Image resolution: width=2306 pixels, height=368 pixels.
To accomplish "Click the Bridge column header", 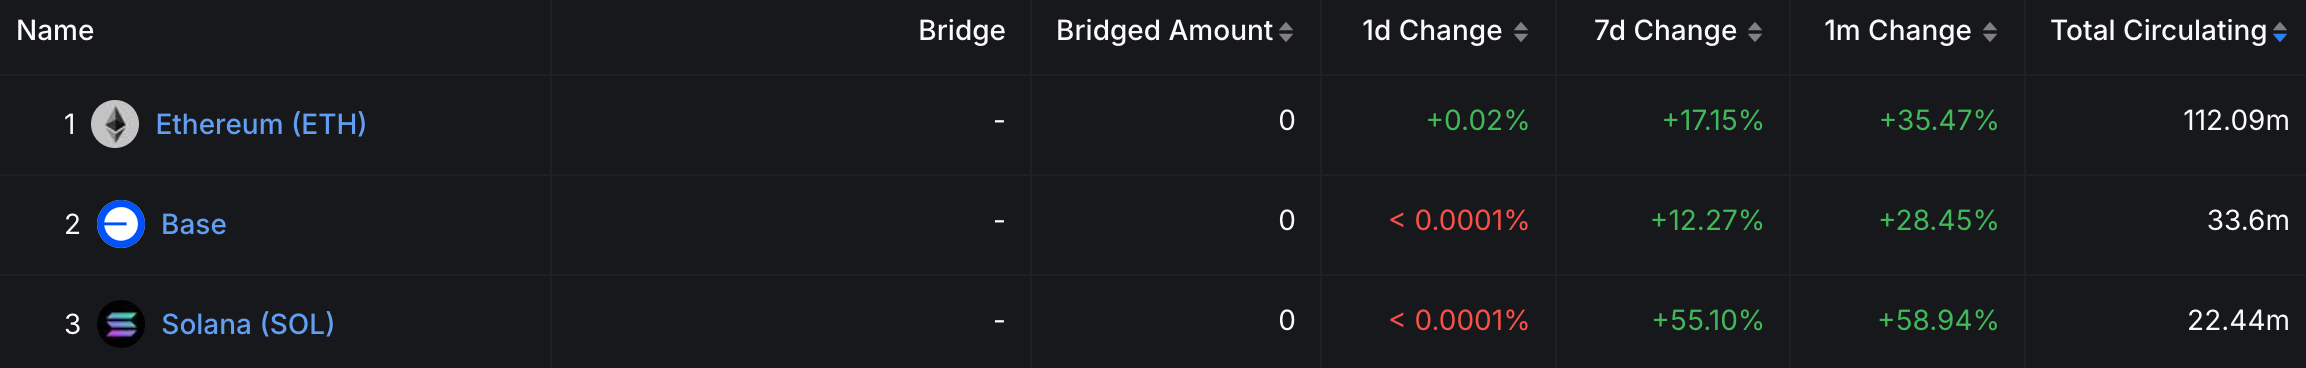I will 962,31.
